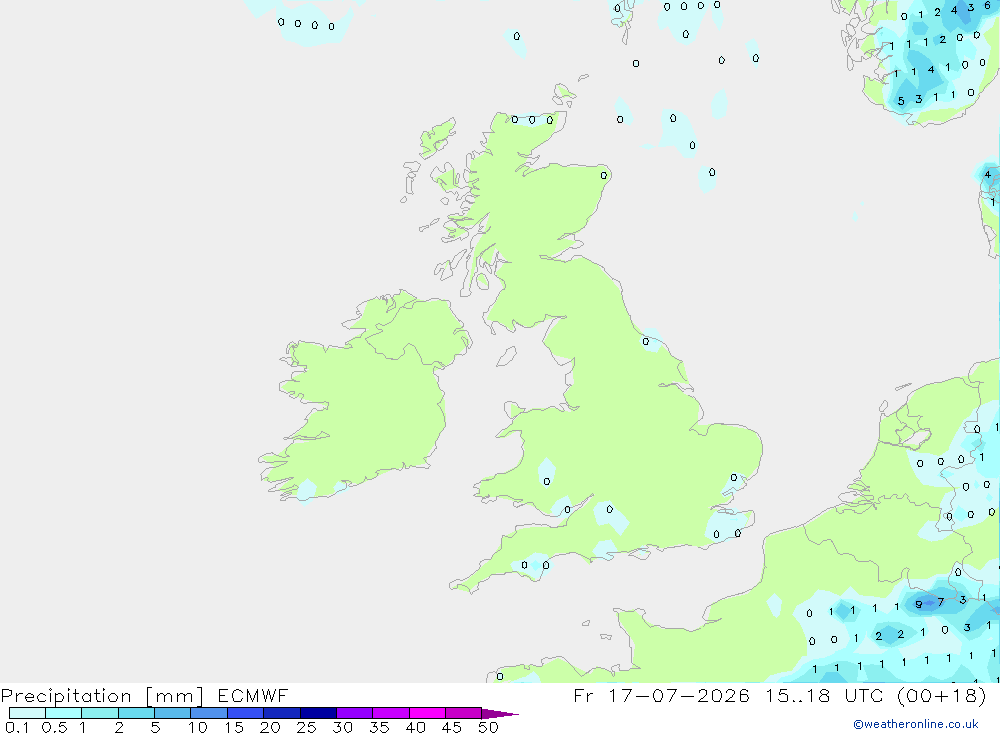Pick the 35–40 mm legend color swatch

(391, 713)
